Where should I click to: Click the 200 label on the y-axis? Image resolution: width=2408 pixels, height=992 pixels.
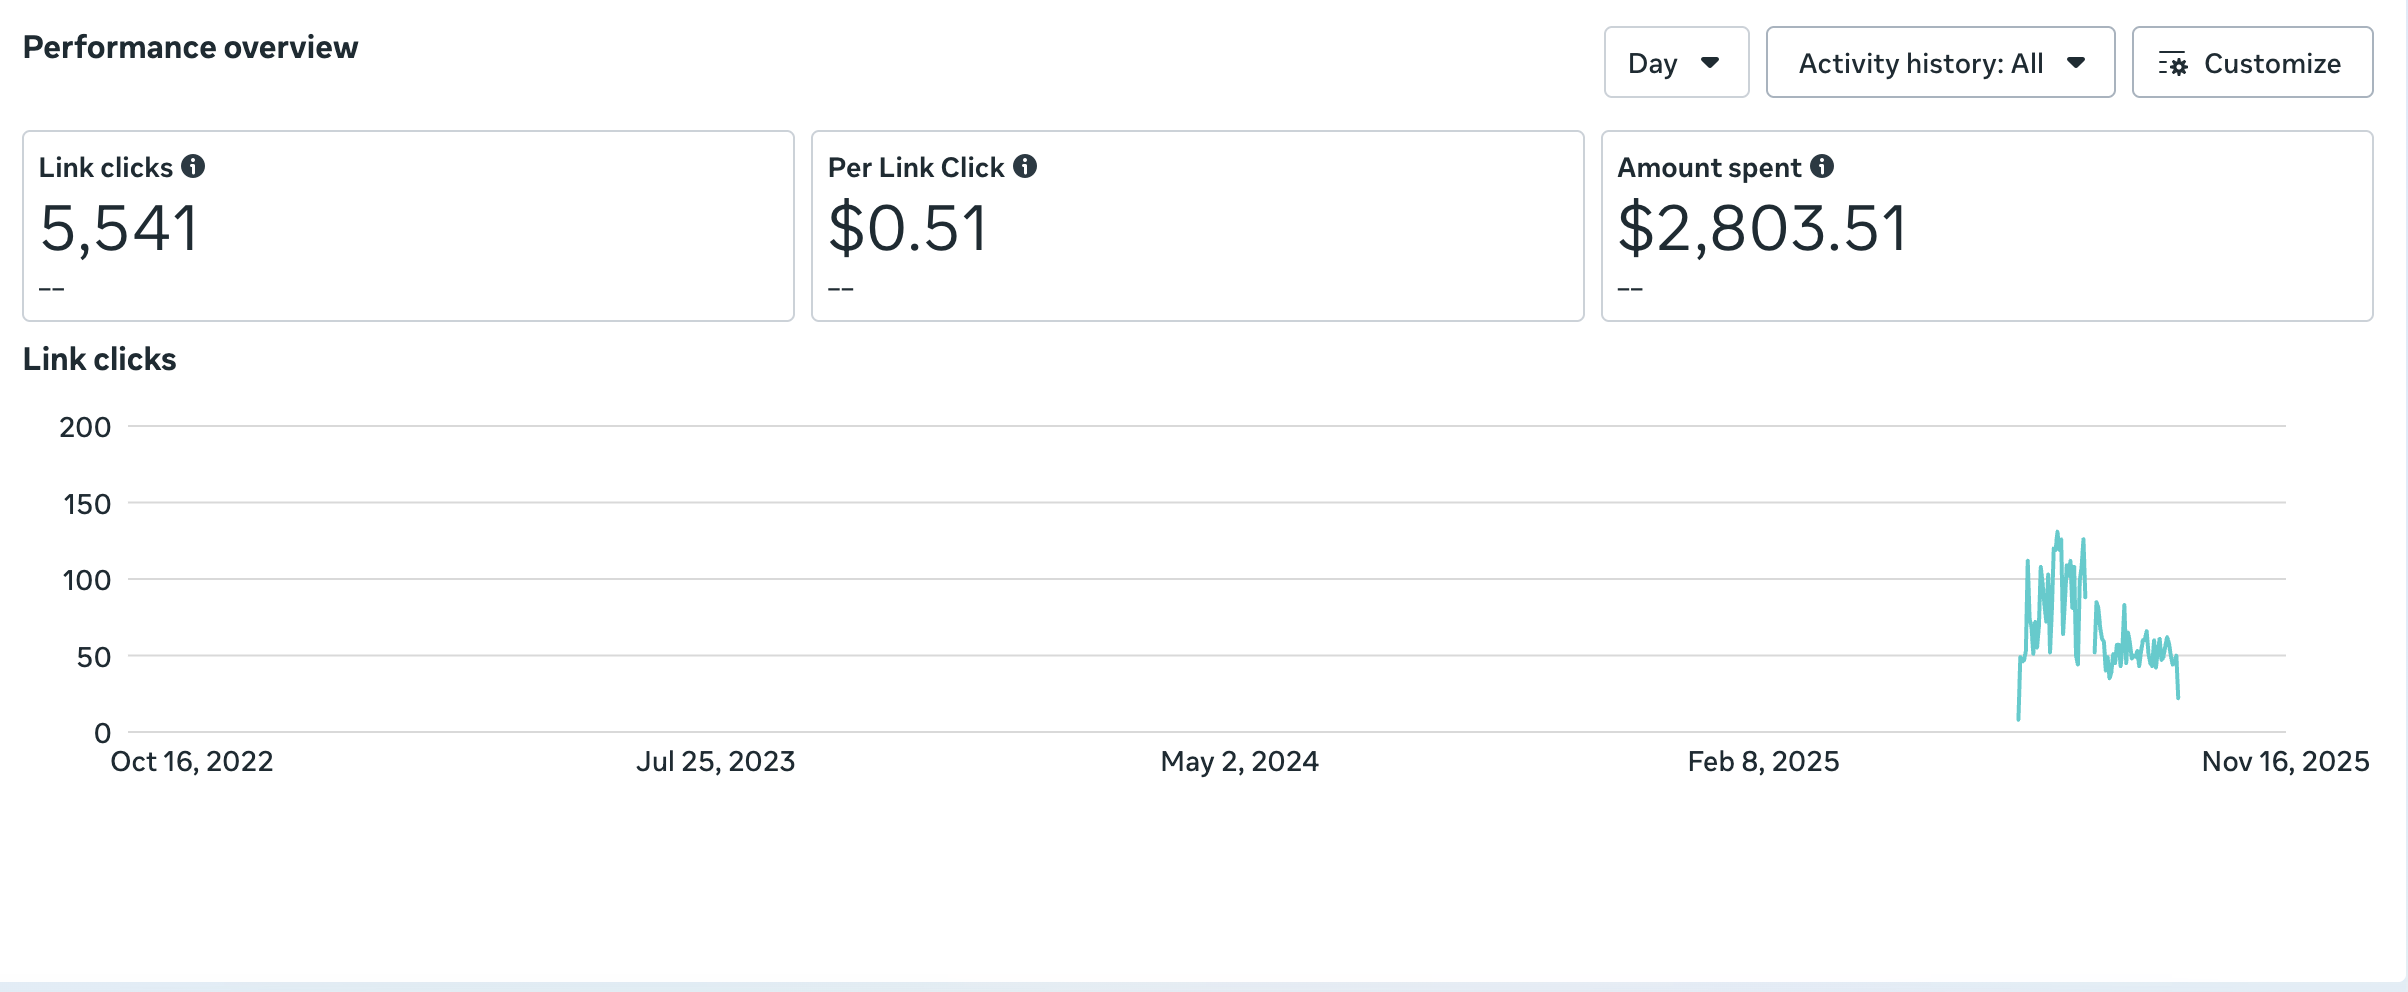tap(85, 427)
